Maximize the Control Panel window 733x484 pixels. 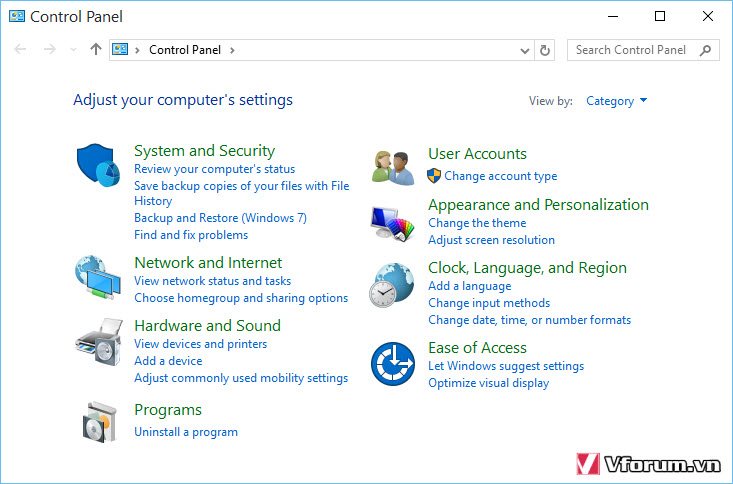pos(660,16)
